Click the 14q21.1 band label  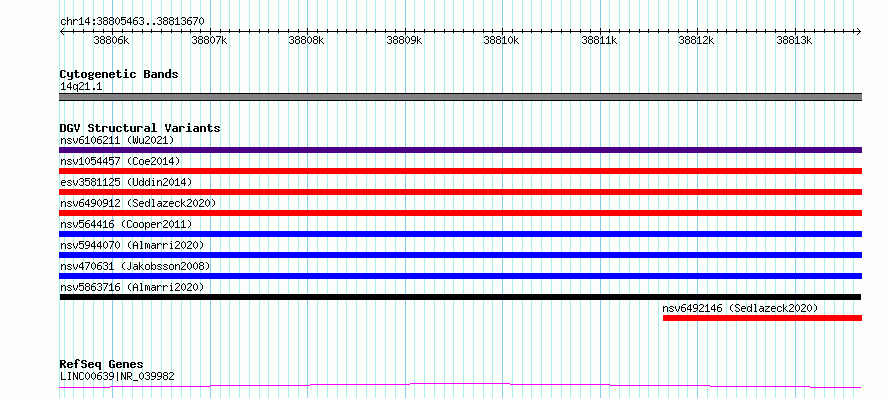point(81,87)
